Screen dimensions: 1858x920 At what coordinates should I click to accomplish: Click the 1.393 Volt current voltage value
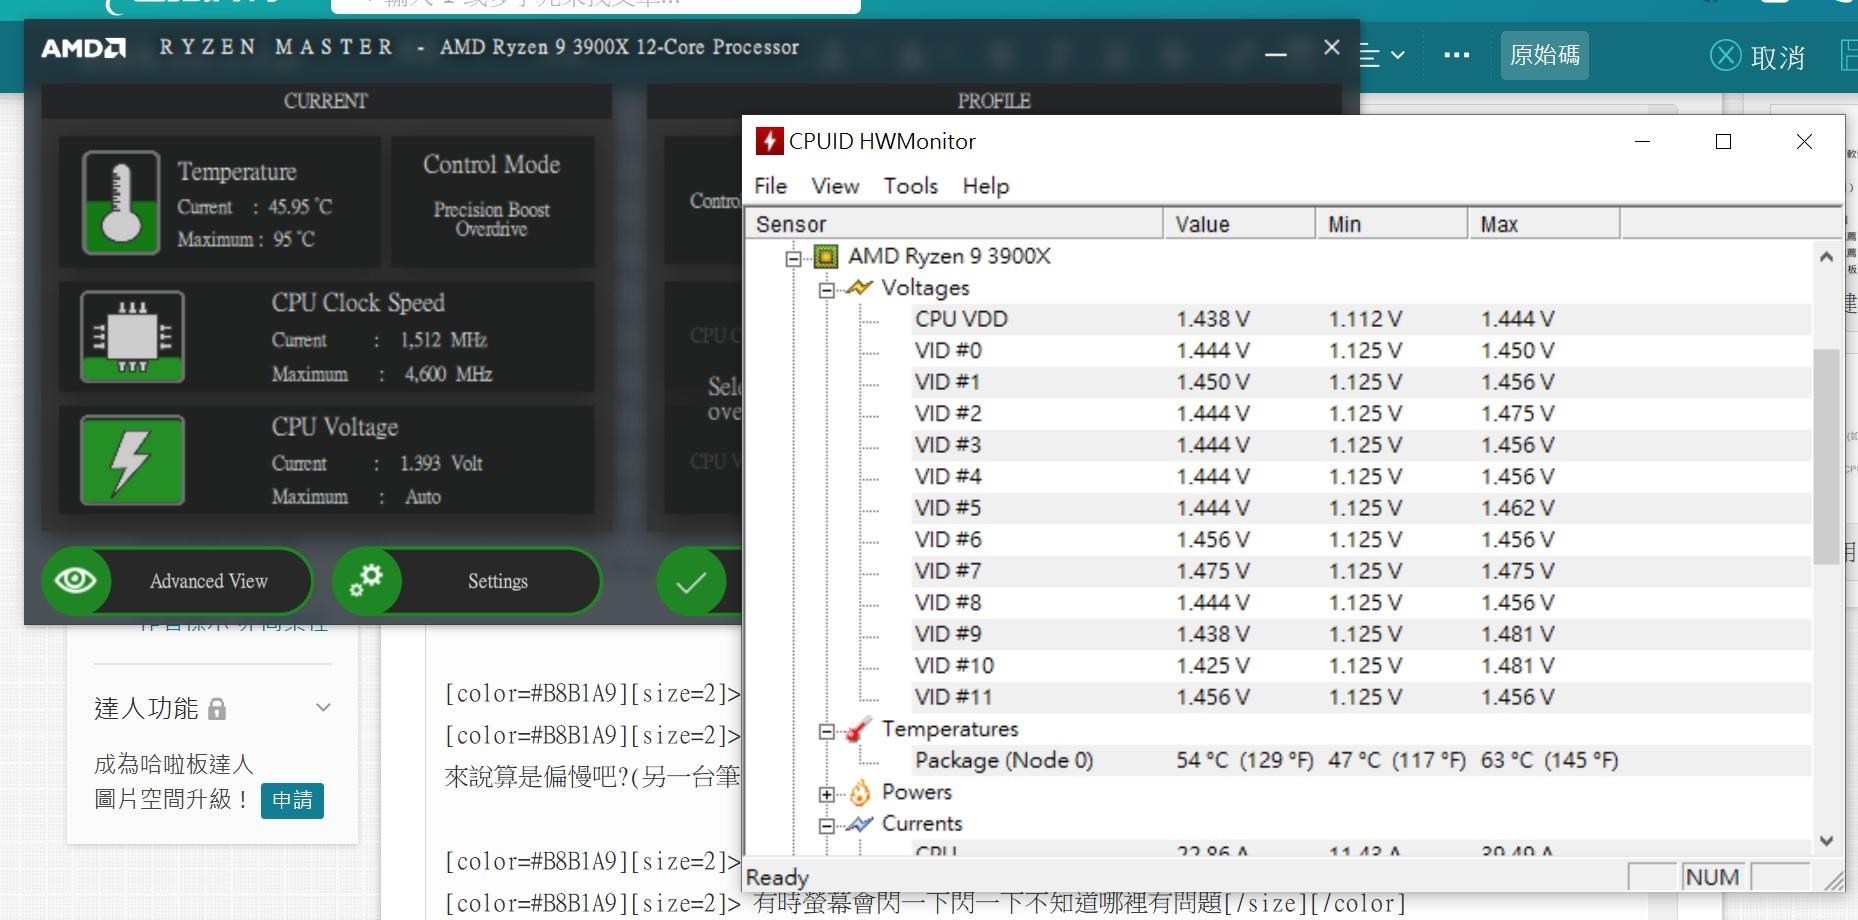[x=441, y=464]
